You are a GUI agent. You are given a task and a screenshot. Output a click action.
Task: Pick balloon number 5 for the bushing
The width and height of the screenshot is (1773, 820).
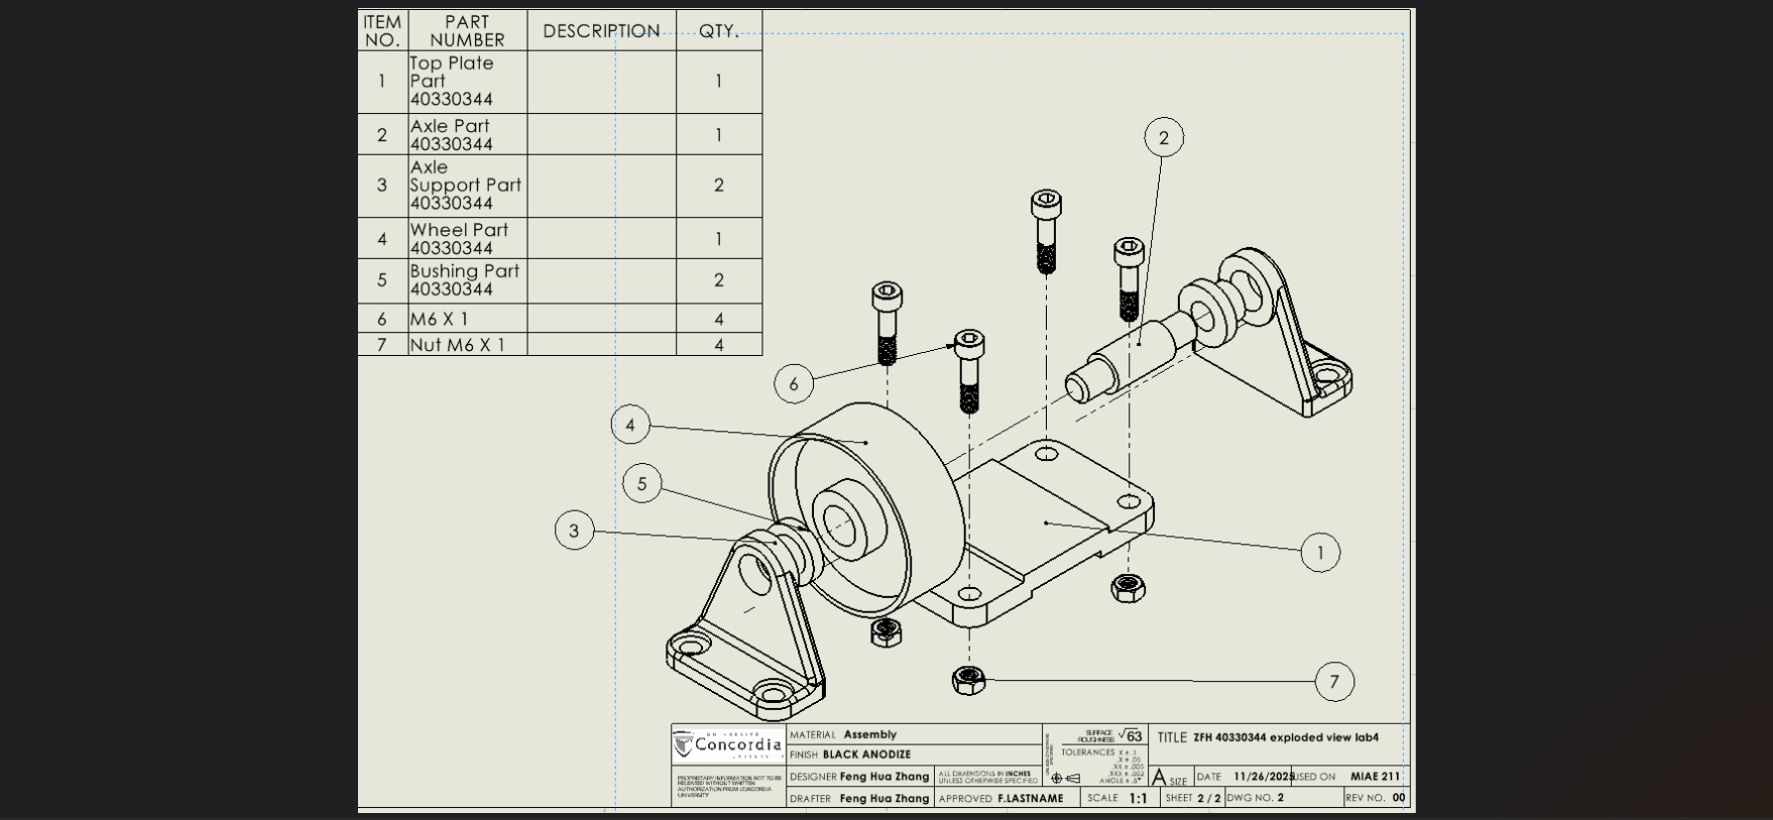[x=642, y=484]
